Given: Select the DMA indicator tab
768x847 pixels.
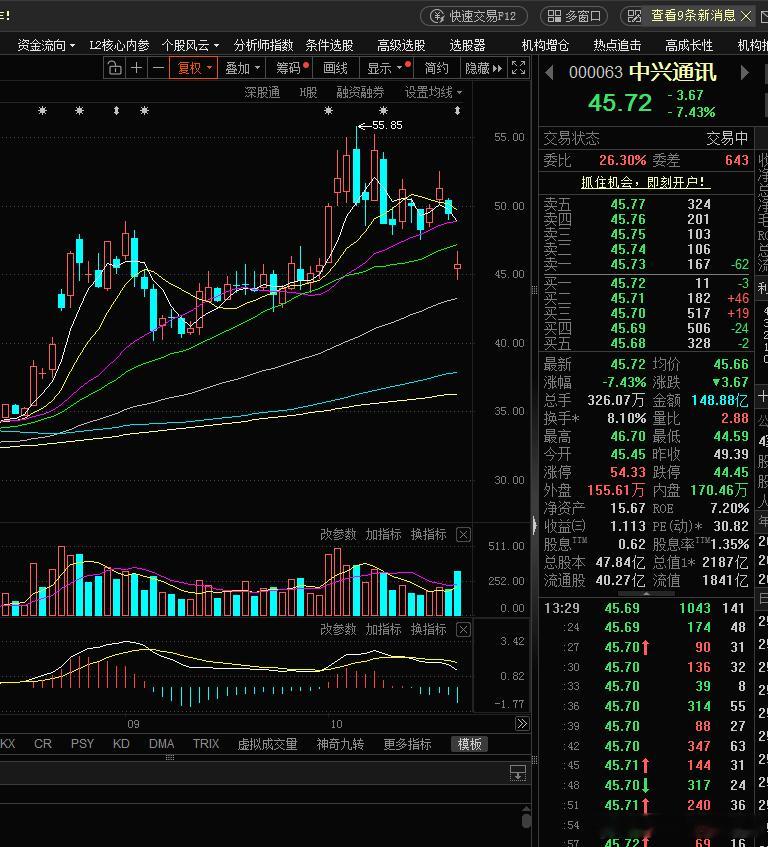Looking at the screenshot, I should (161, 744).
